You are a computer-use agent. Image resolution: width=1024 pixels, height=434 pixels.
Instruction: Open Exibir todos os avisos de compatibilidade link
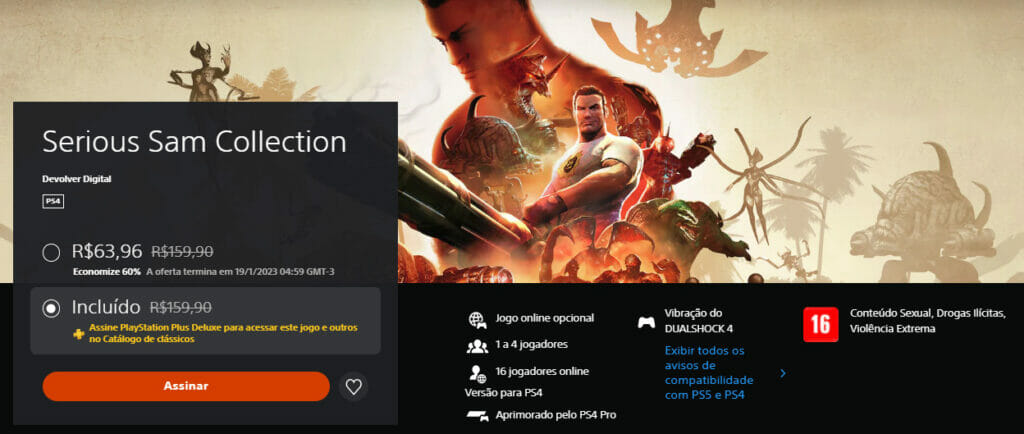709,373
